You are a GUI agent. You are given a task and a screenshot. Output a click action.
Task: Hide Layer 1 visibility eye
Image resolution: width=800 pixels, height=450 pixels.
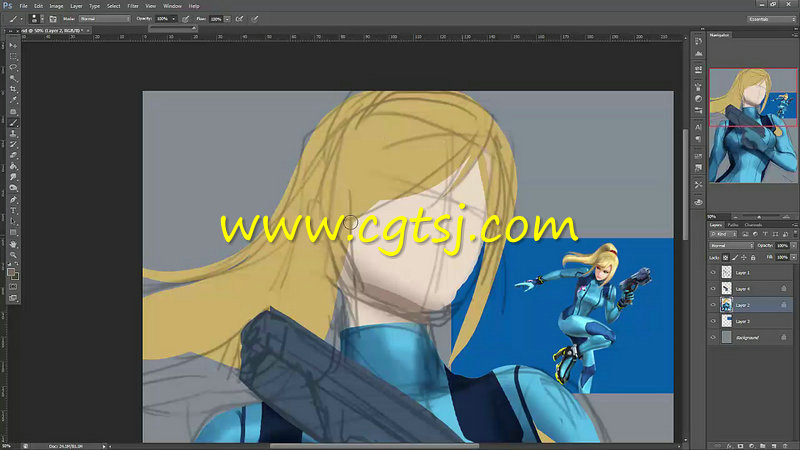[x=713, y=272]
